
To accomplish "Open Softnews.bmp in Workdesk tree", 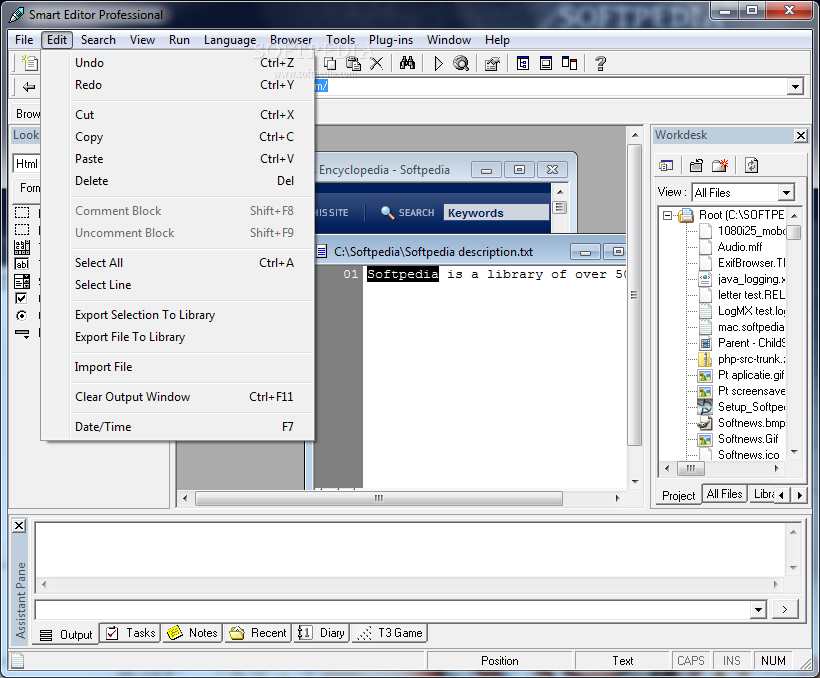I will click(751, 423).
